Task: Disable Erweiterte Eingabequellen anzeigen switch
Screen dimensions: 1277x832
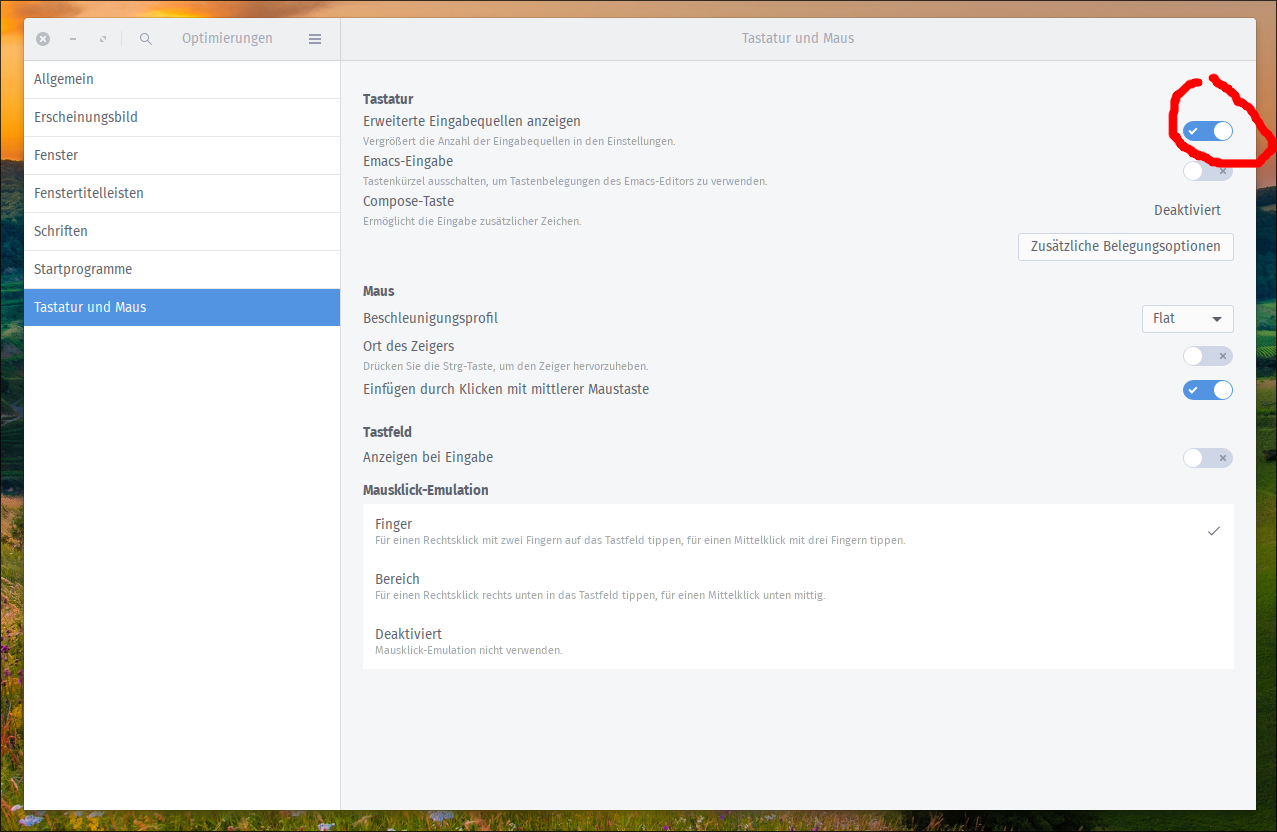Action: click(x=1208, y=131)
